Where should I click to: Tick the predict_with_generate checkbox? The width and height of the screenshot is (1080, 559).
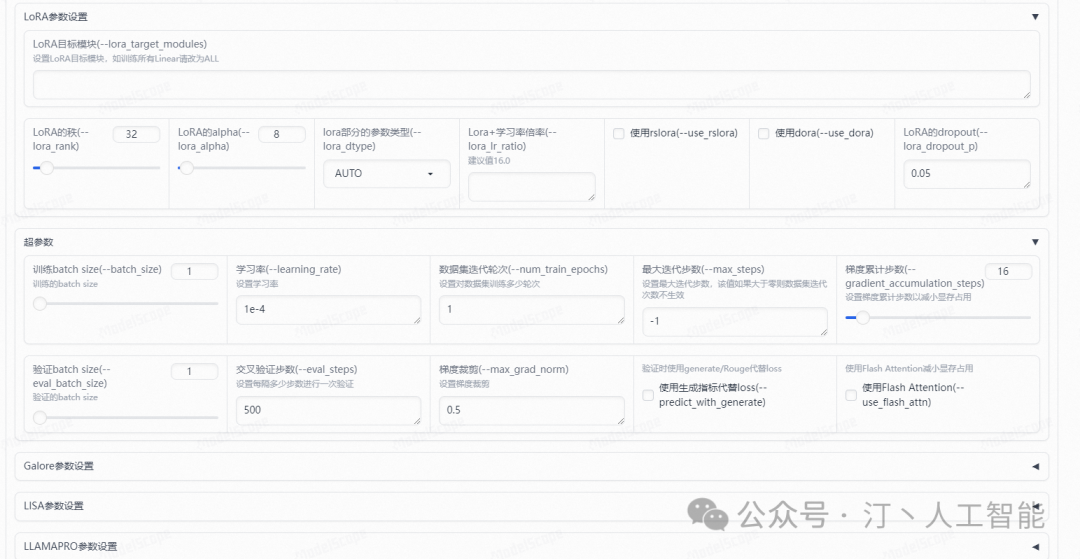648,395
